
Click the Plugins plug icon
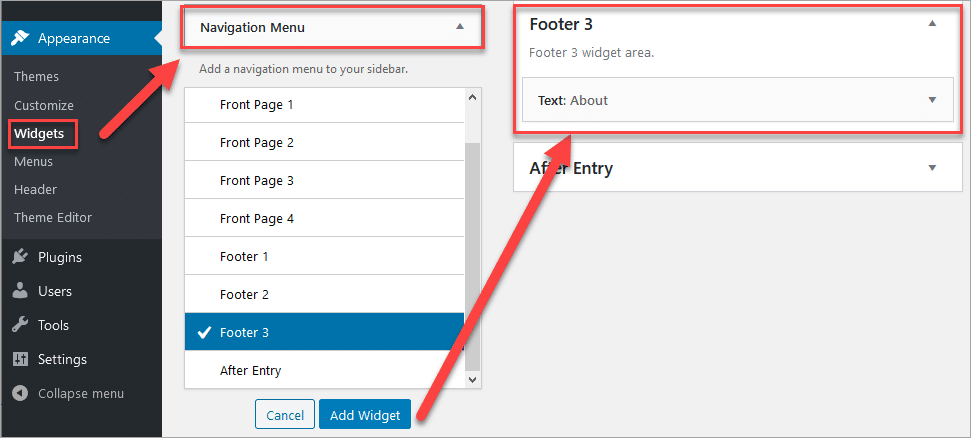click(x=20, y=257)
